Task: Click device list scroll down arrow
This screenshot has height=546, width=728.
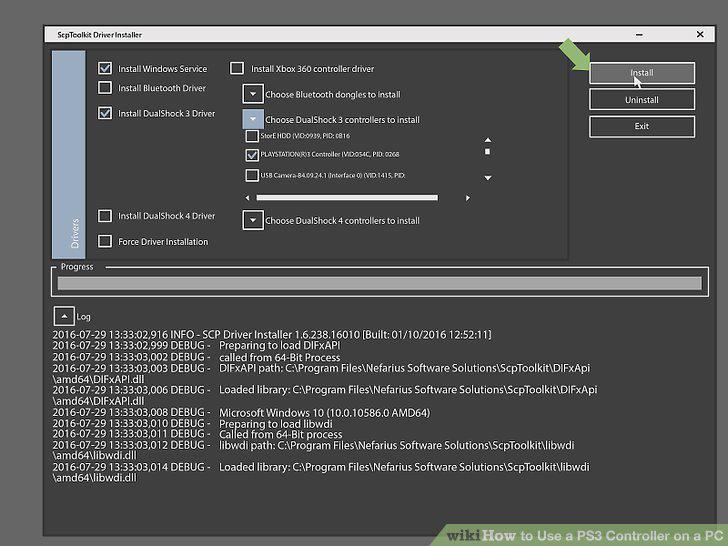Action: point(488,178)
